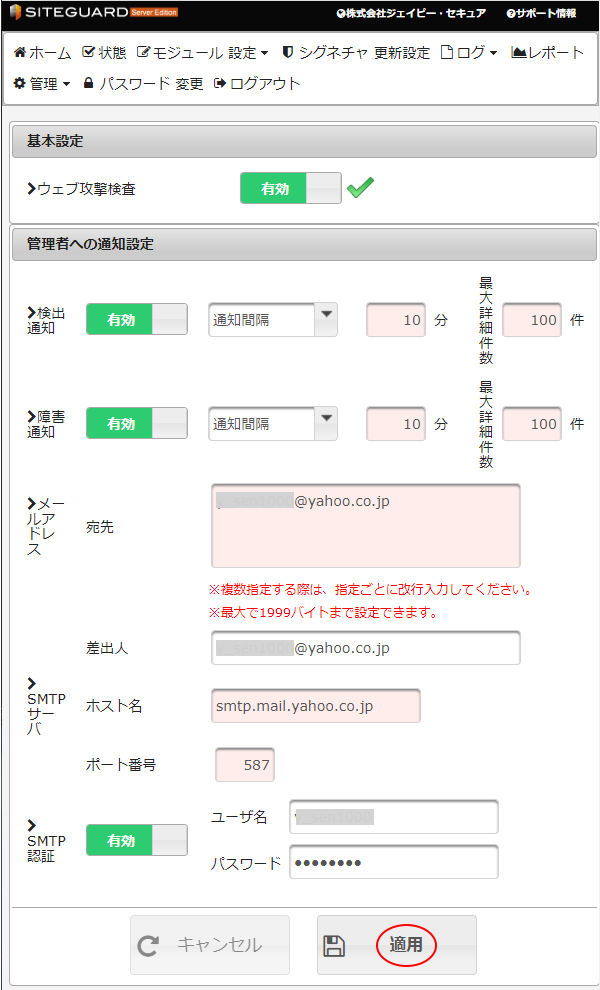This screenshot has height=990, width=600.
Task: Click the chevron beside 検出通知
Action: (x=32, y=313)
